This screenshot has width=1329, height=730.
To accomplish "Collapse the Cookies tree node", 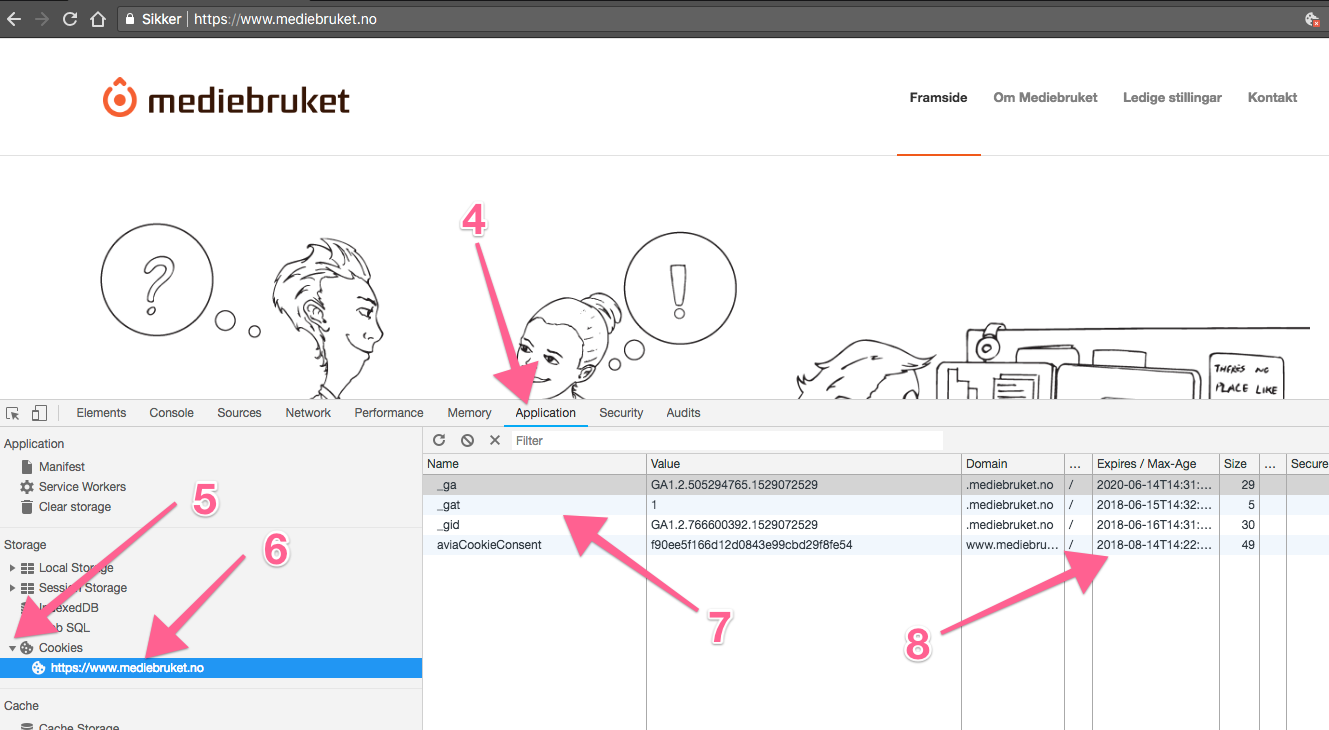I will pos(13,648).
